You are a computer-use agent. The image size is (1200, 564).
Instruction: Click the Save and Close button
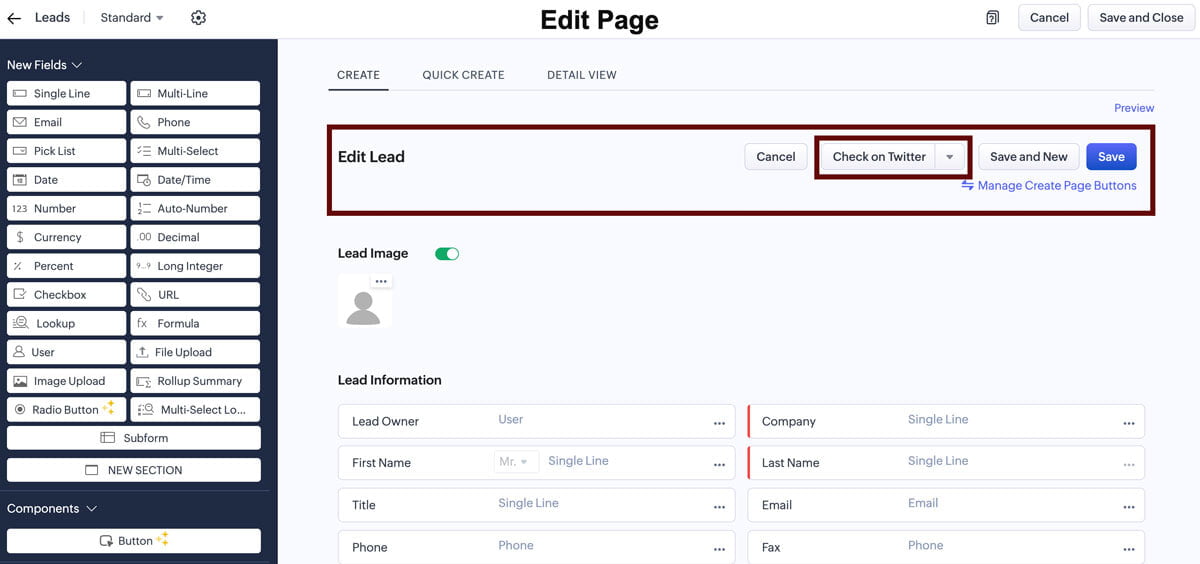coord(1141,18)
